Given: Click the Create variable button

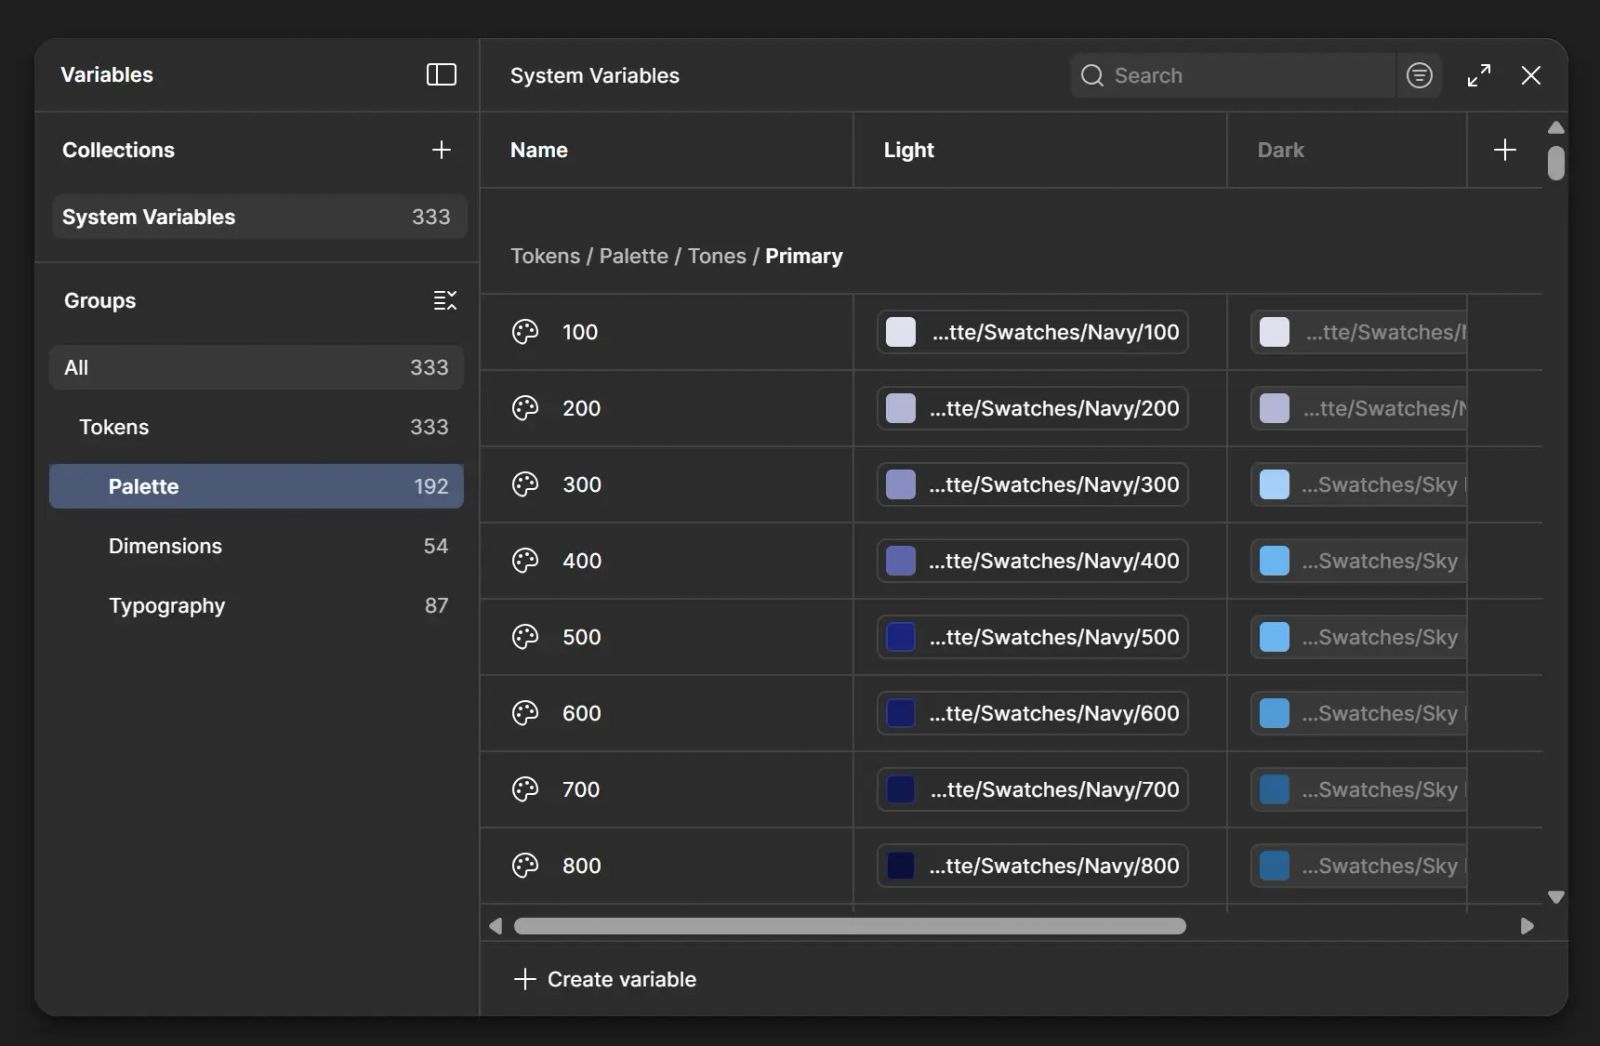Looking at the screenshot, I should (x=605, y=979).
